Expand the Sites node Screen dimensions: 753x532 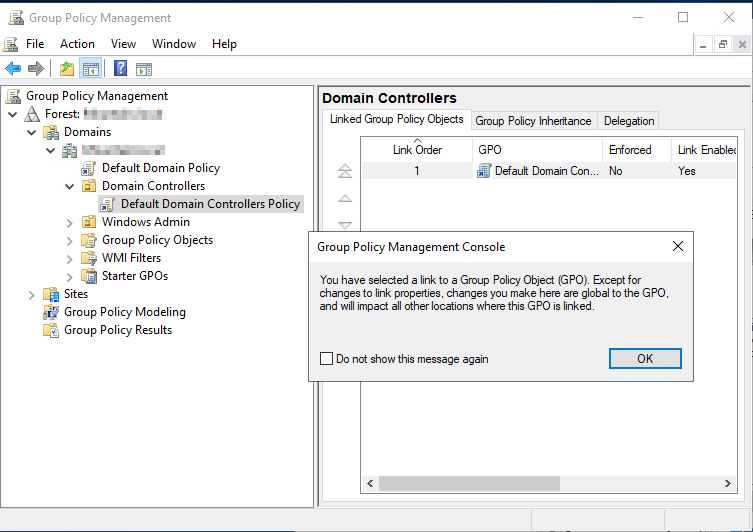click(32, 295)
